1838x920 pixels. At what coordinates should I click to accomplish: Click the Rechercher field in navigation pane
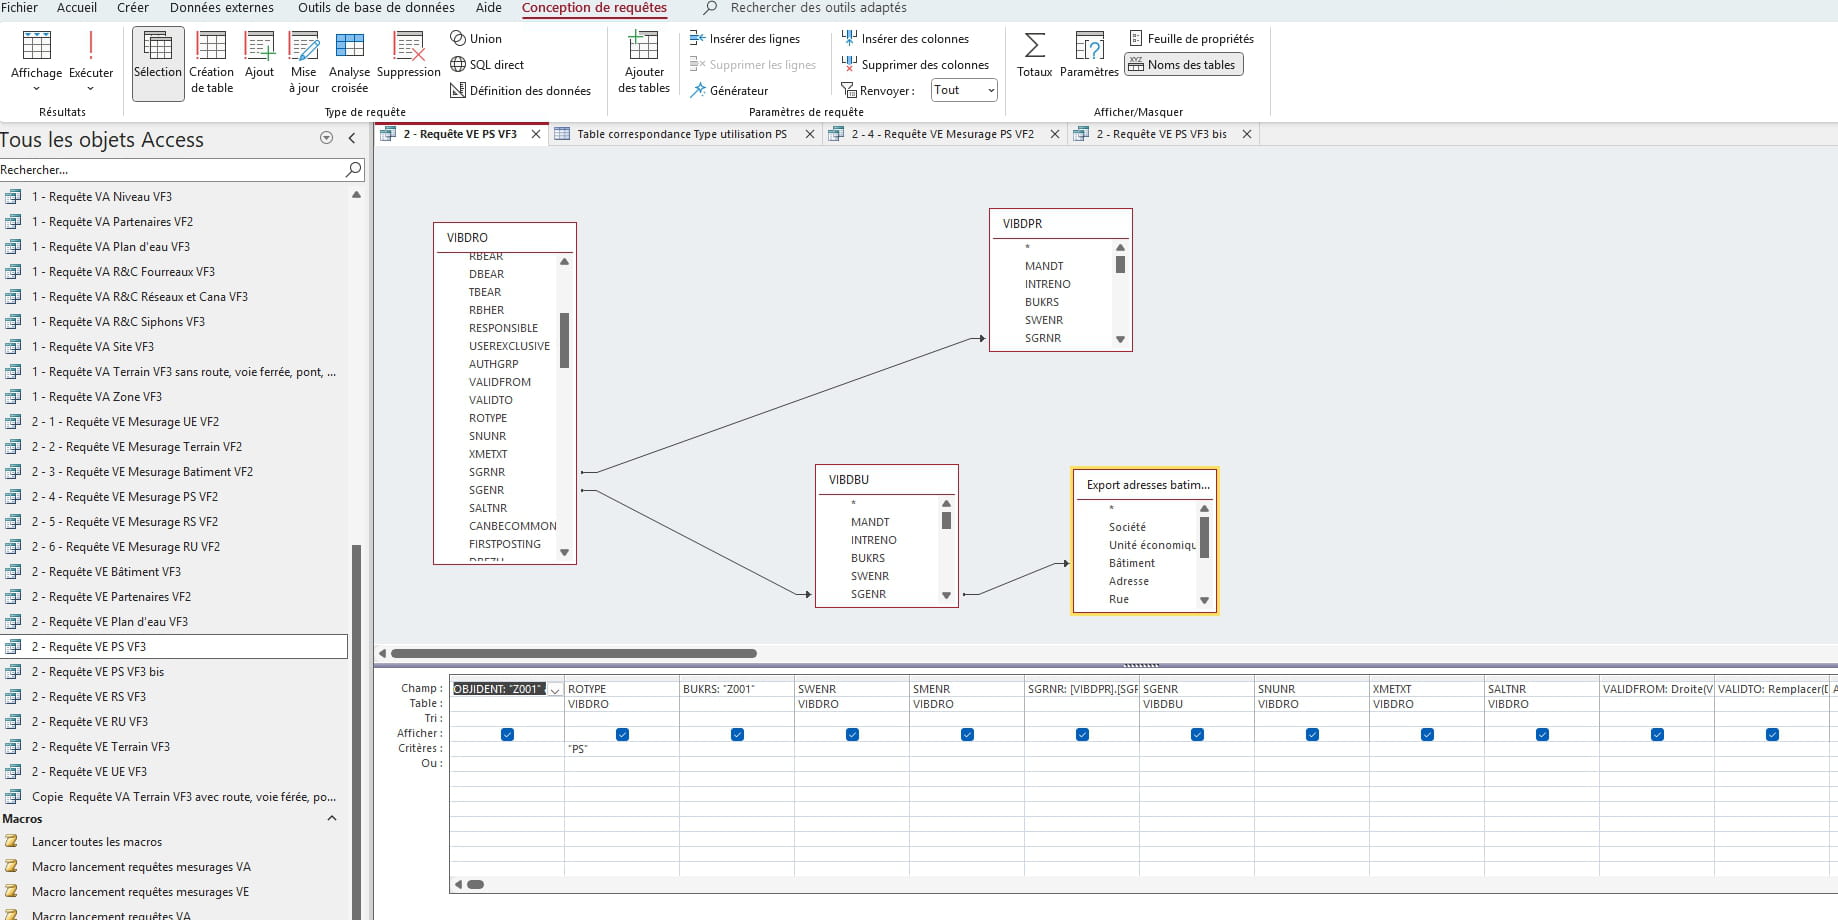170,170
